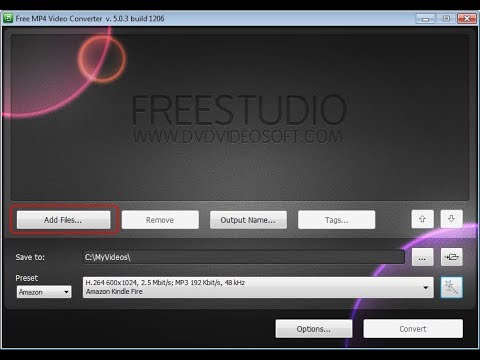Close the Free MP4 Video Converter window
Image resolution: width=480 pixels, height=360 pixels.
(x=467, y=19)
